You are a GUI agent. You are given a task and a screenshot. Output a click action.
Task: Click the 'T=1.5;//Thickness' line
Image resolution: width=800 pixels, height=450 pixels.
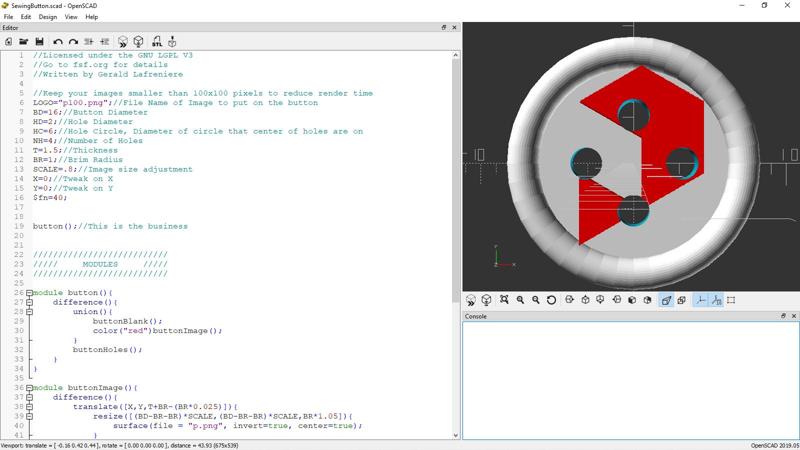pos(75,150)
